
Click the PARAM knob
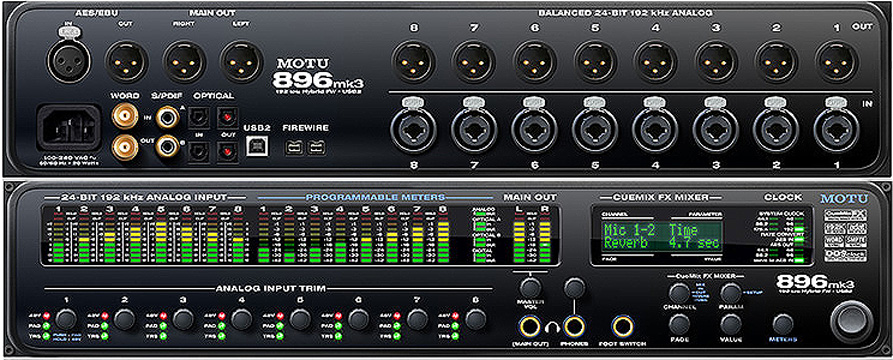(730, 293)
